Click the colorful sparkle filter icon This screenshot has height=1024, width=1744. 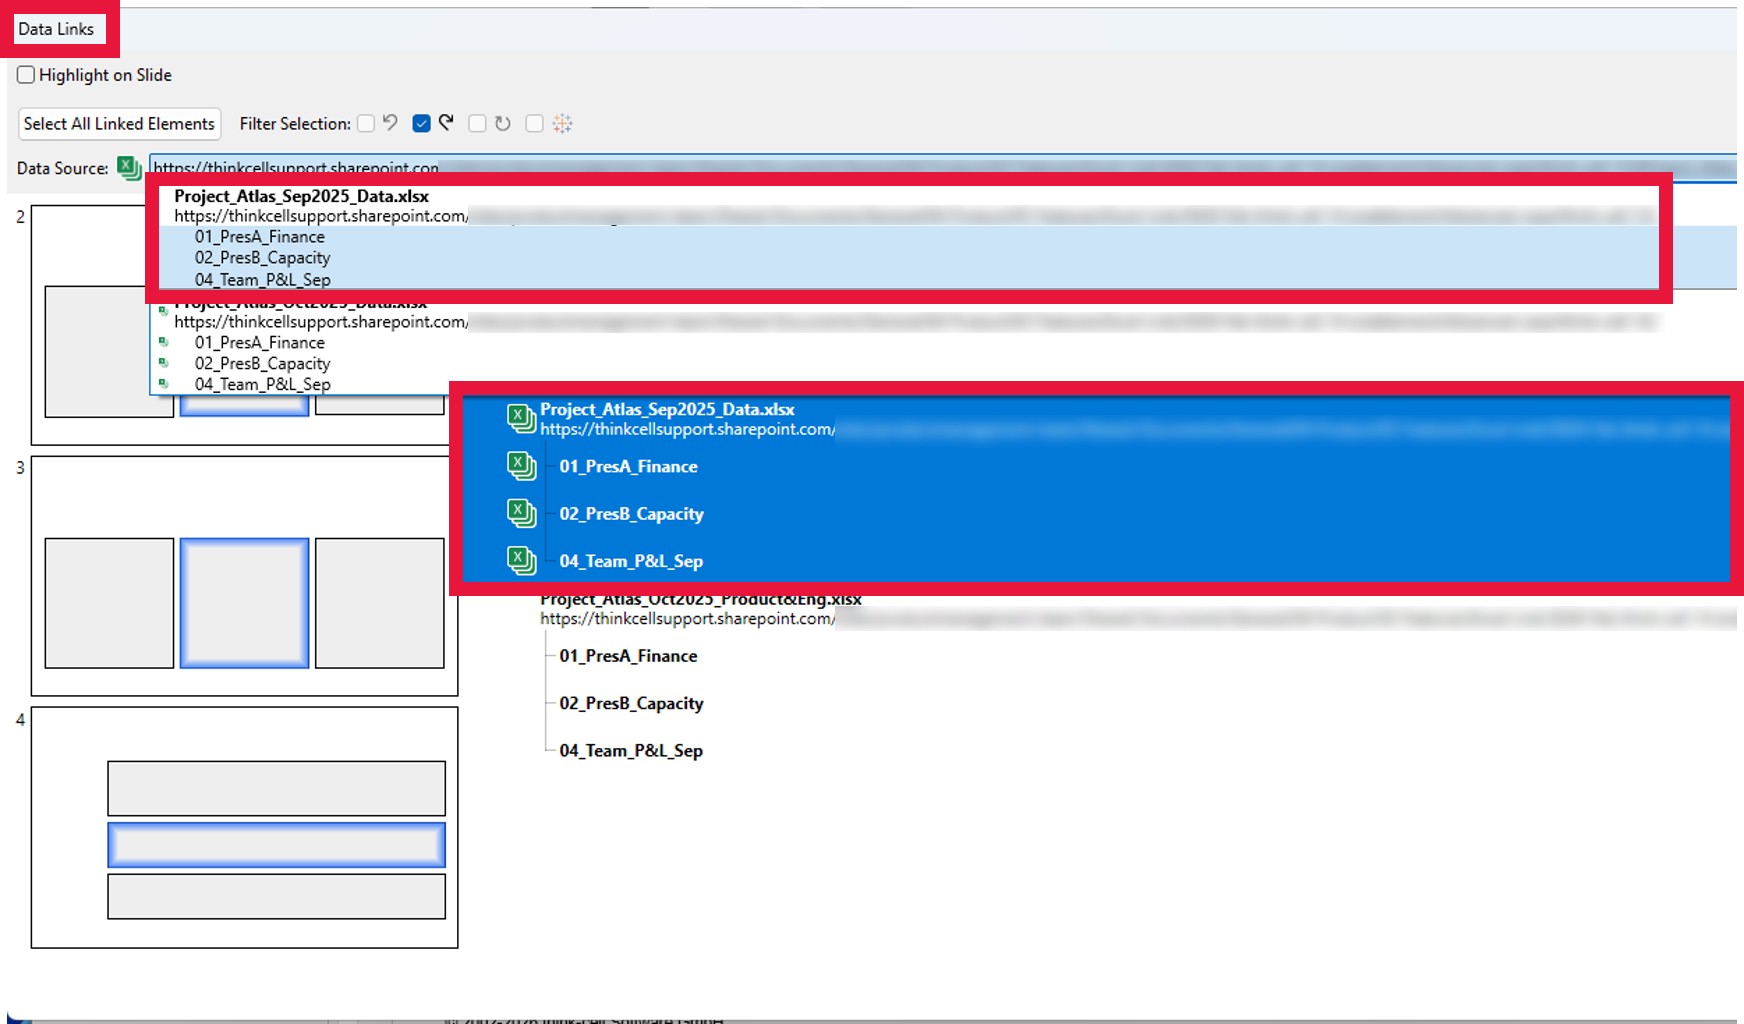pyautogui.click(x=562, y=123)
